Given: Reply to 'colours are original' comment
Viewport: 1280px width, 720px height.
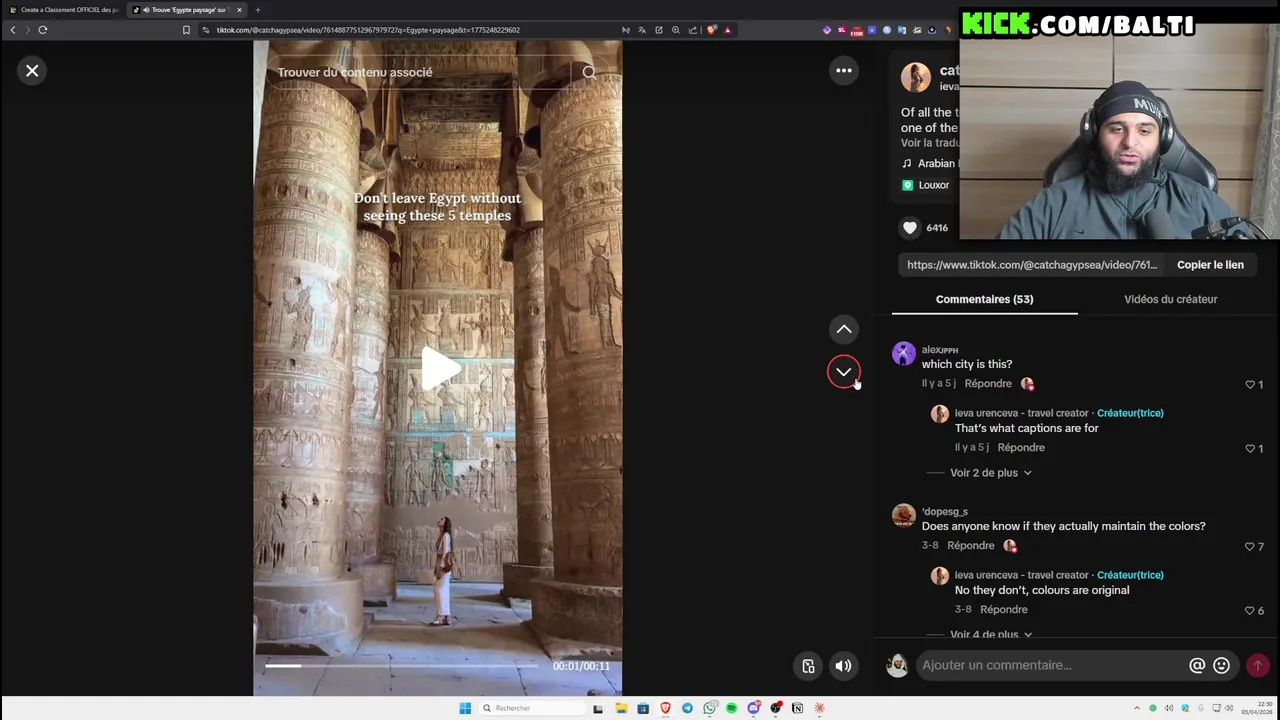Looking at the screenshot, I should click(x=1004, y=610).
